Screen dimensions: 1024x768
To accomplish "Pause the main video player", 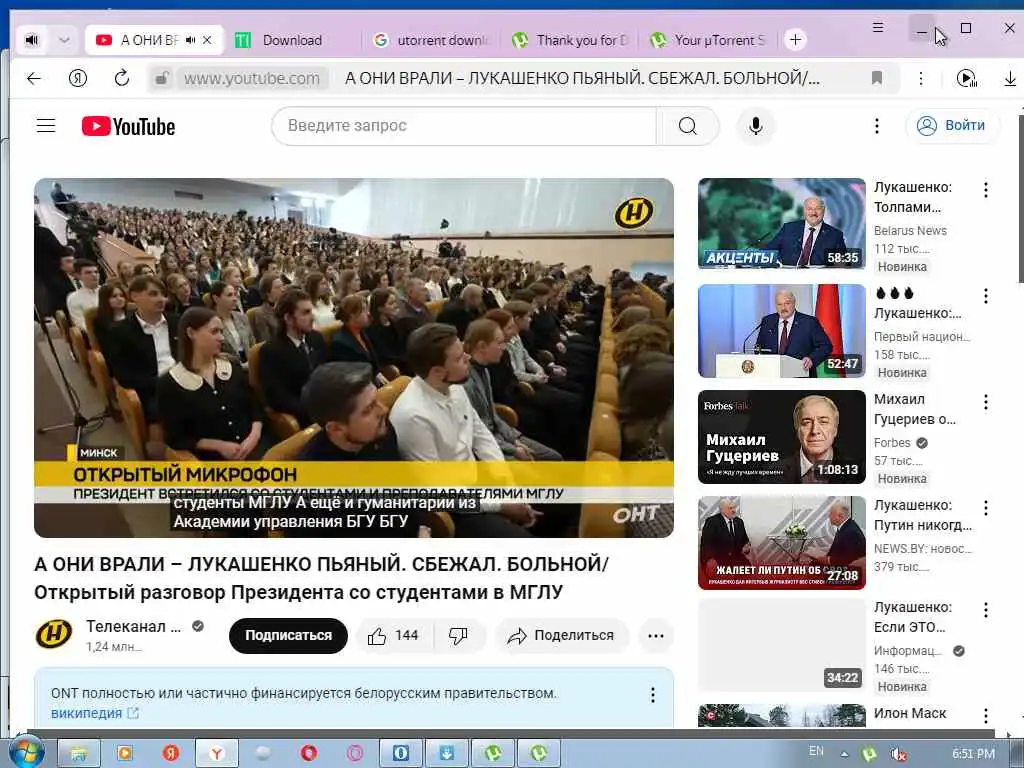I will 354,357.
